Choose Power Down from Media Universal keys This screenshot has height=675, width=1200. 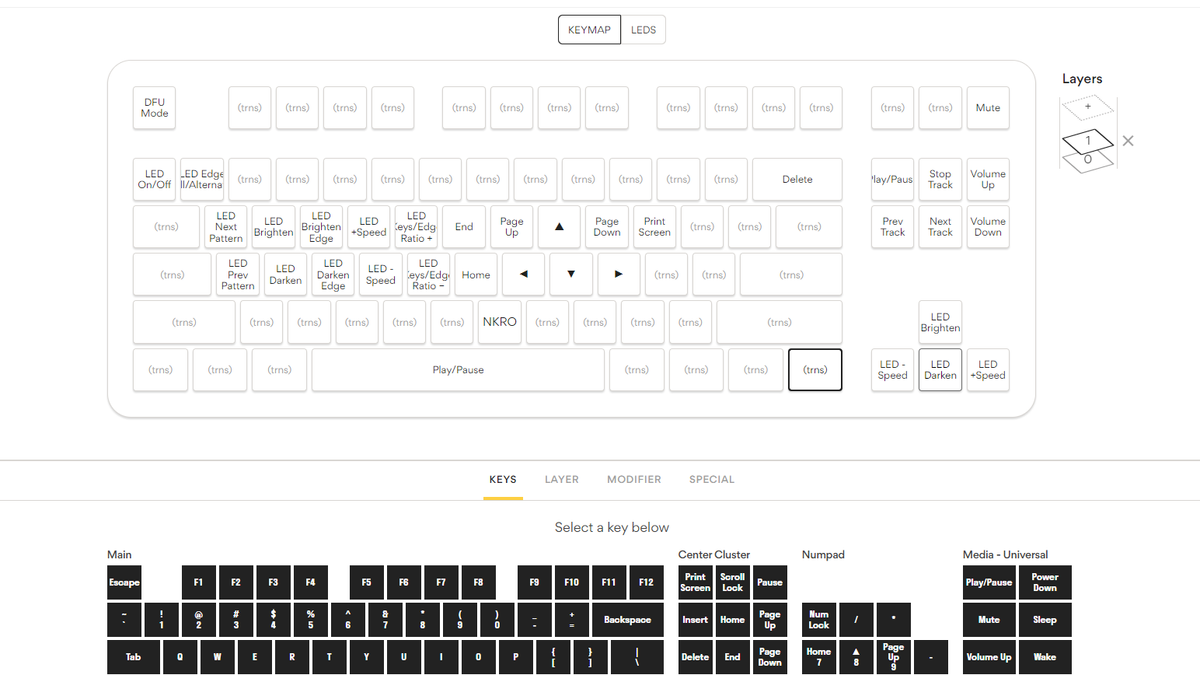coord(1044,582)
